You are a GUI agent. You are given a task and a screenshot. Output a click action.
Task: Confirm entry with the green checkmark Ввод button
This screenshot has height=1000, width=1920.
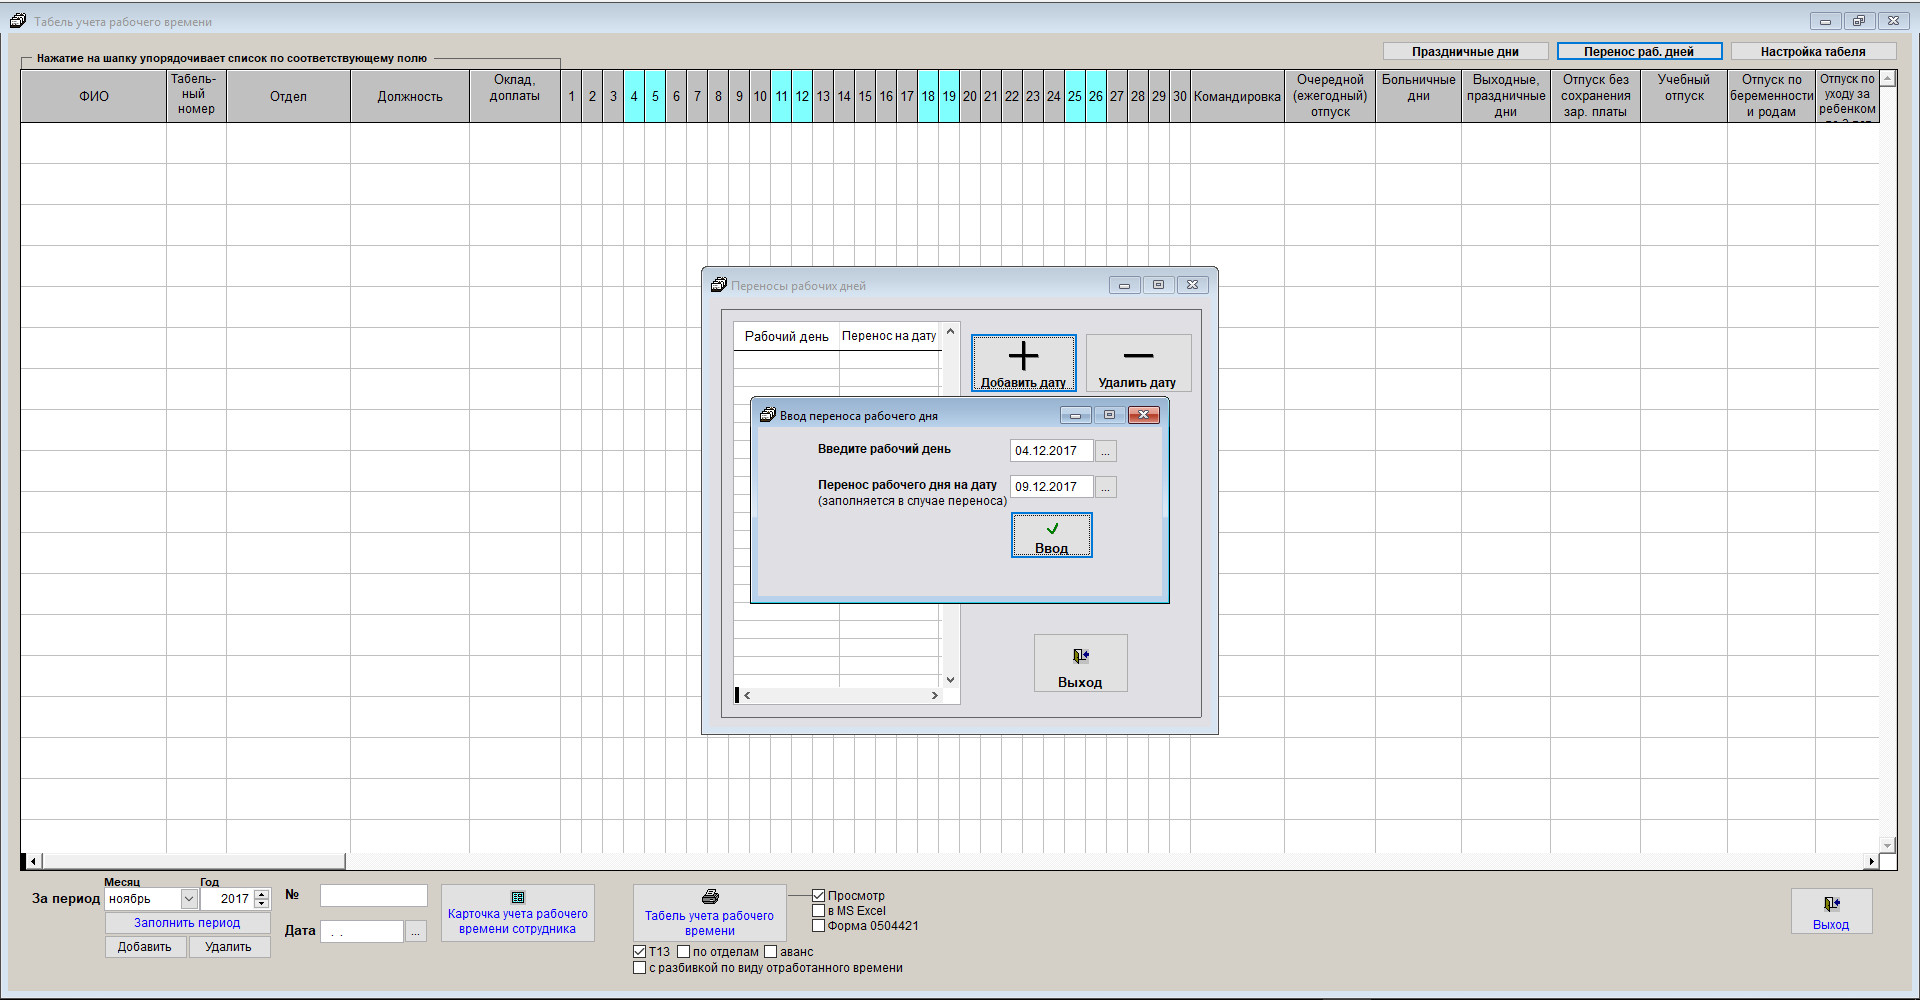click(x=1051, y=535)
